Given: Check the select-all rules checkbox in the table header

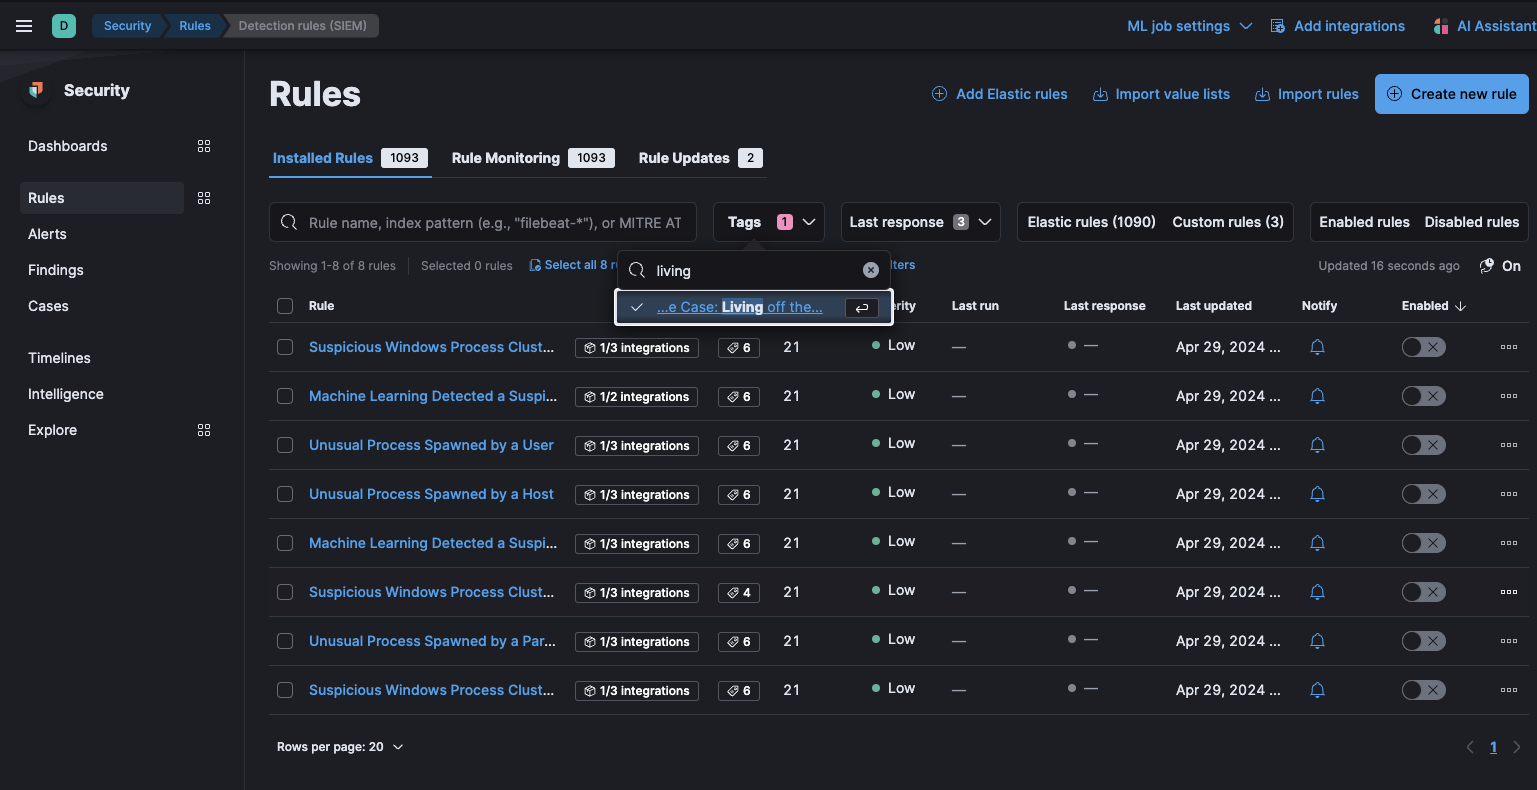Looking at the screenshot, I should click(285, 306).
